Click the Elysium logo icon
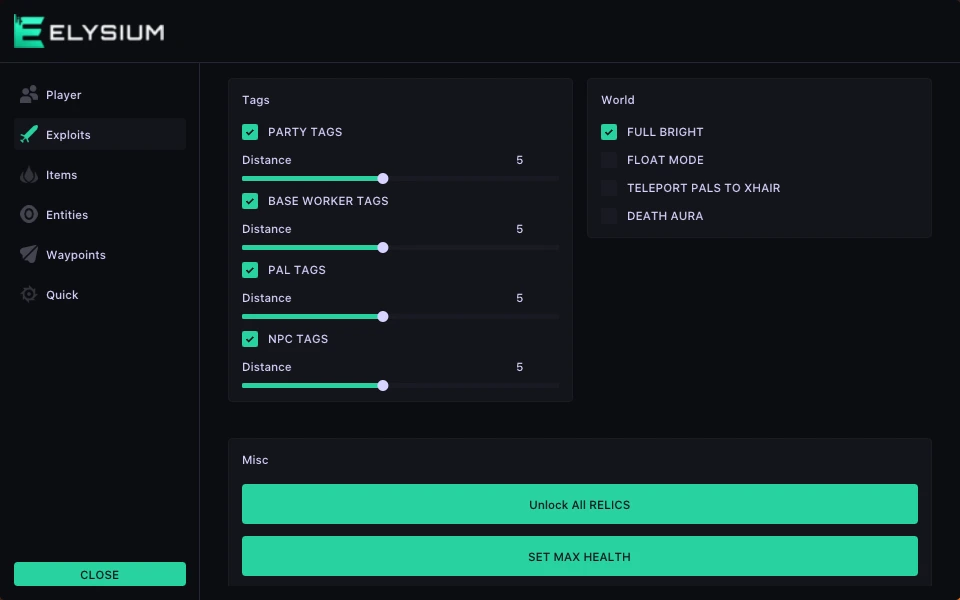960x600 pixels. click(x=29, y=31)
